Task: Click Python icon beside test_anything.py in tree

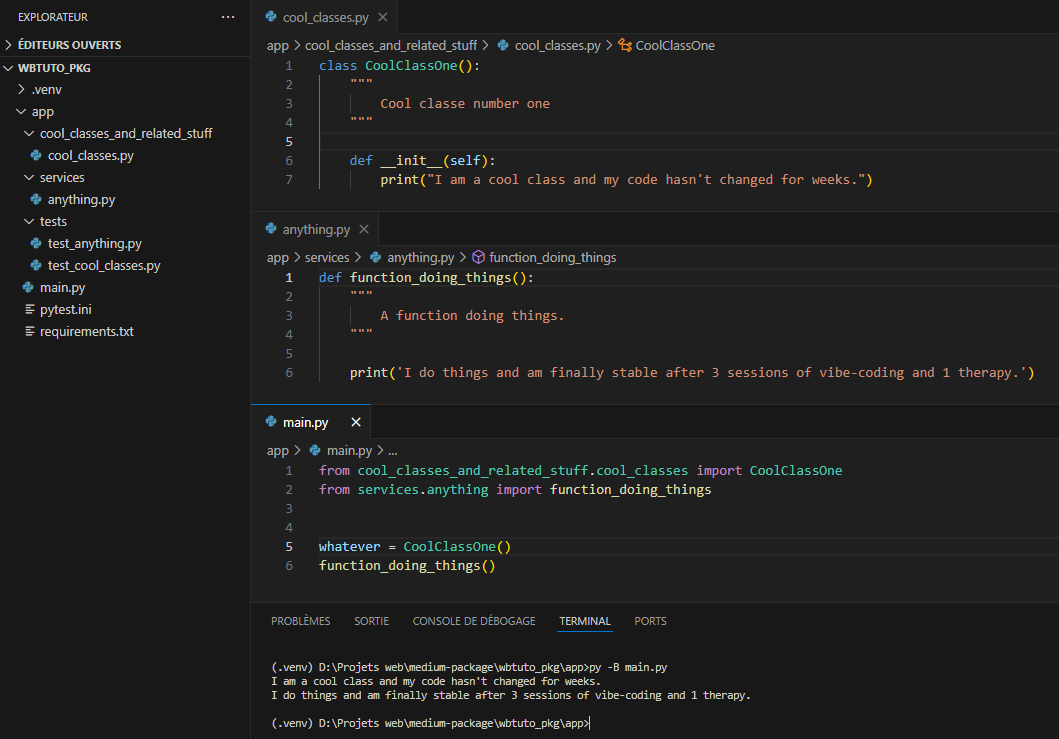Action: pos(36,243)
